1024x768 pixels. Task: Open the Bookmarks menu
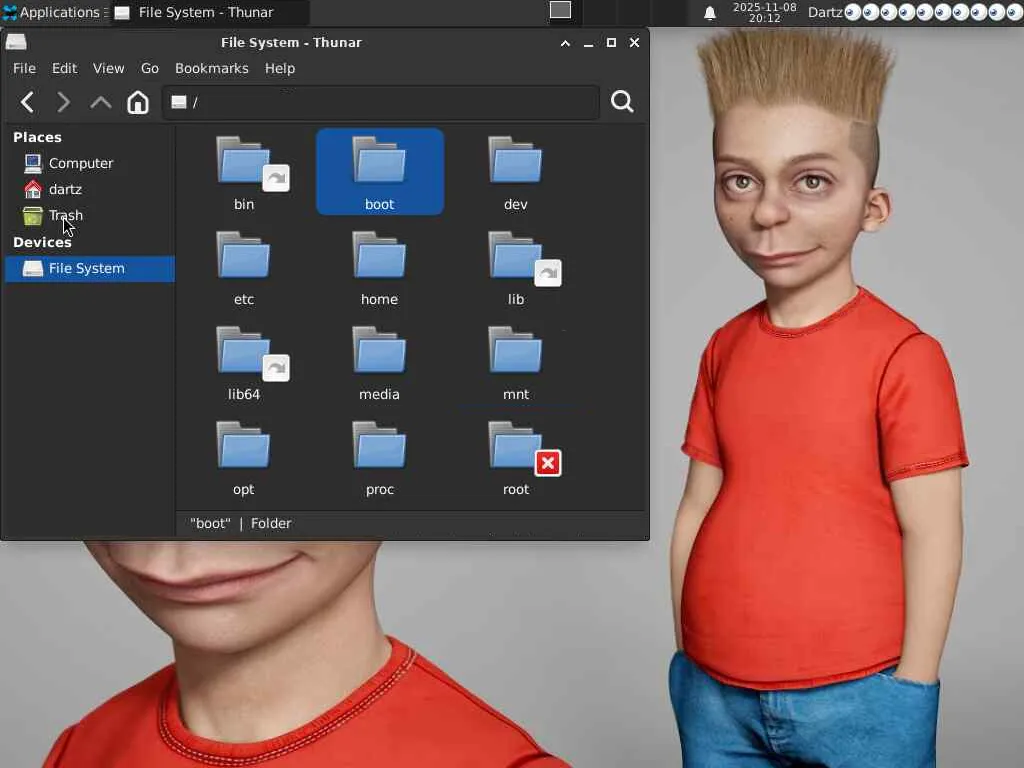click(x=212, y=68)
